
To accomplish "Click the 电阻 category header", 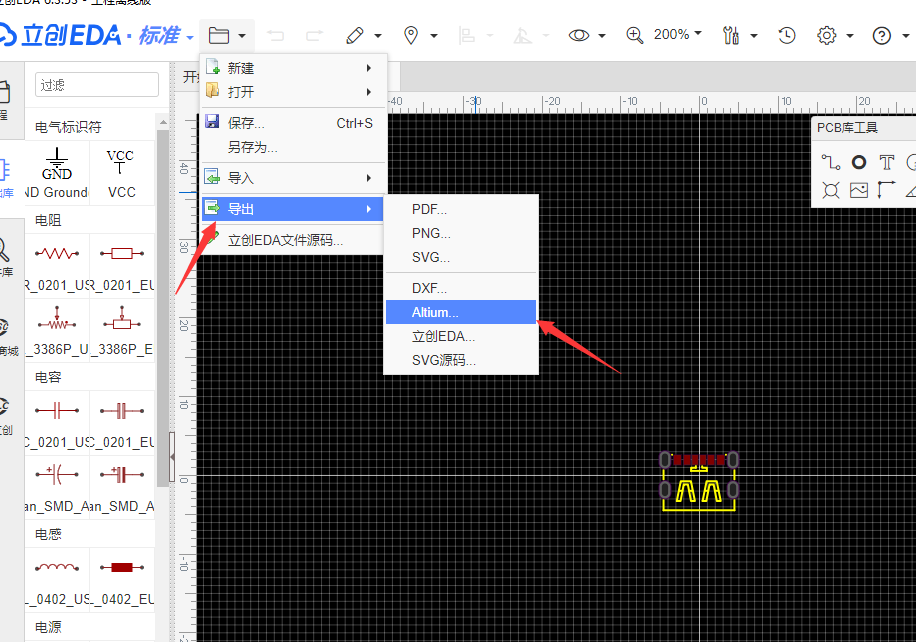I will coord(48,220).
